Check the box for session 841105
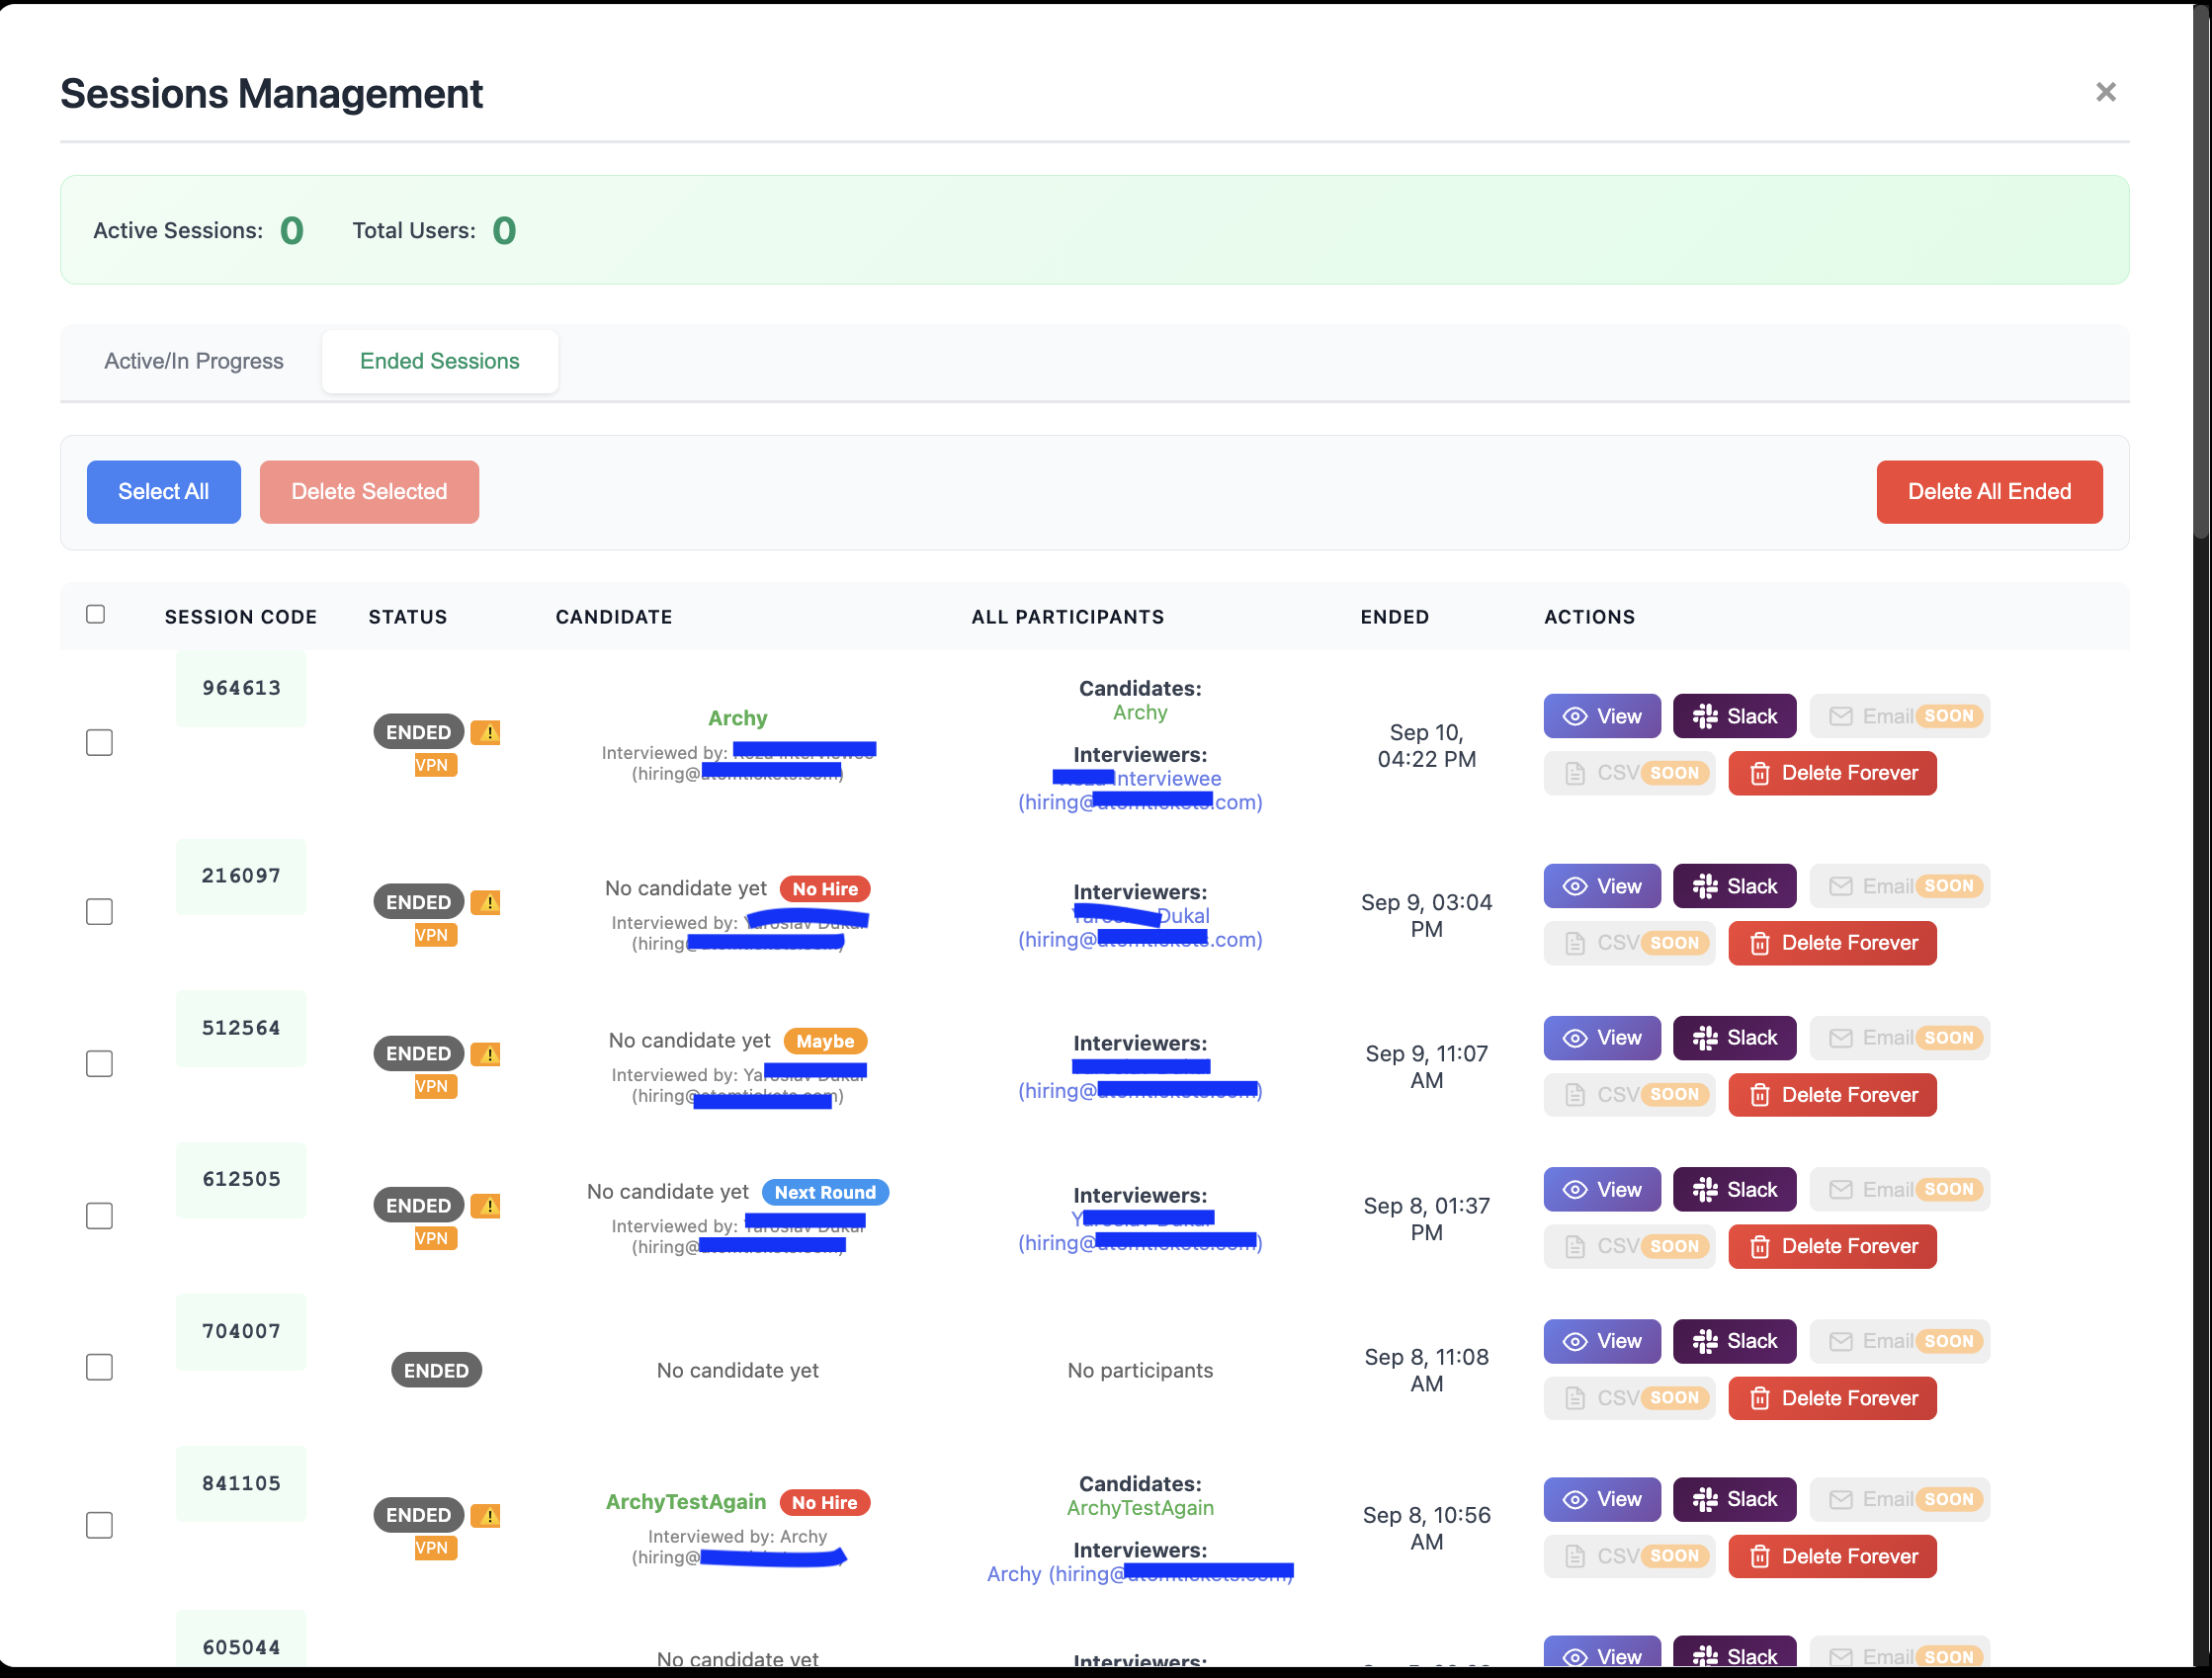Screen dimensions: 2212x1678 pyautogui.click(x=99, y=1525)
